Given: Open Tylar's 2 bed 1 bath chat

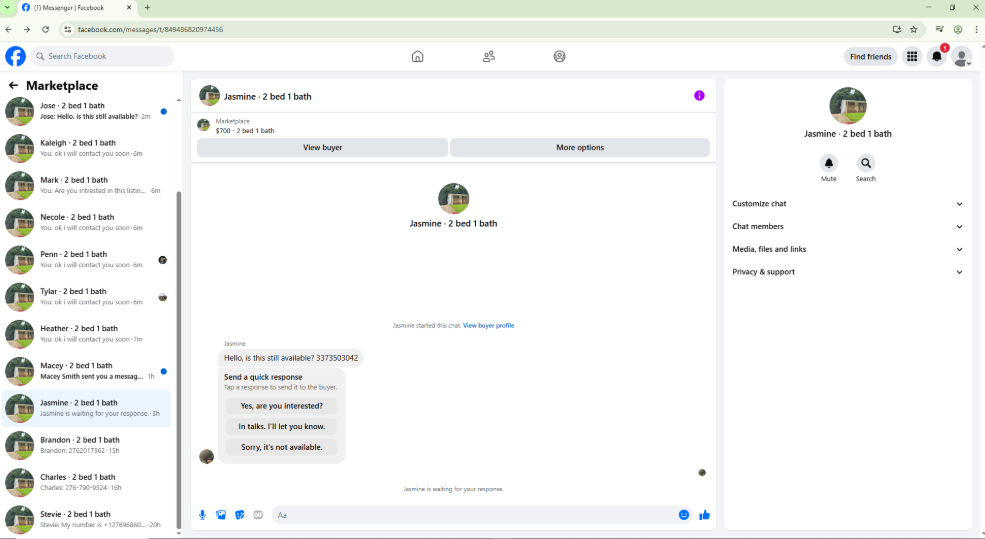Looking at the screenshot, I should (x=86, y=297).
